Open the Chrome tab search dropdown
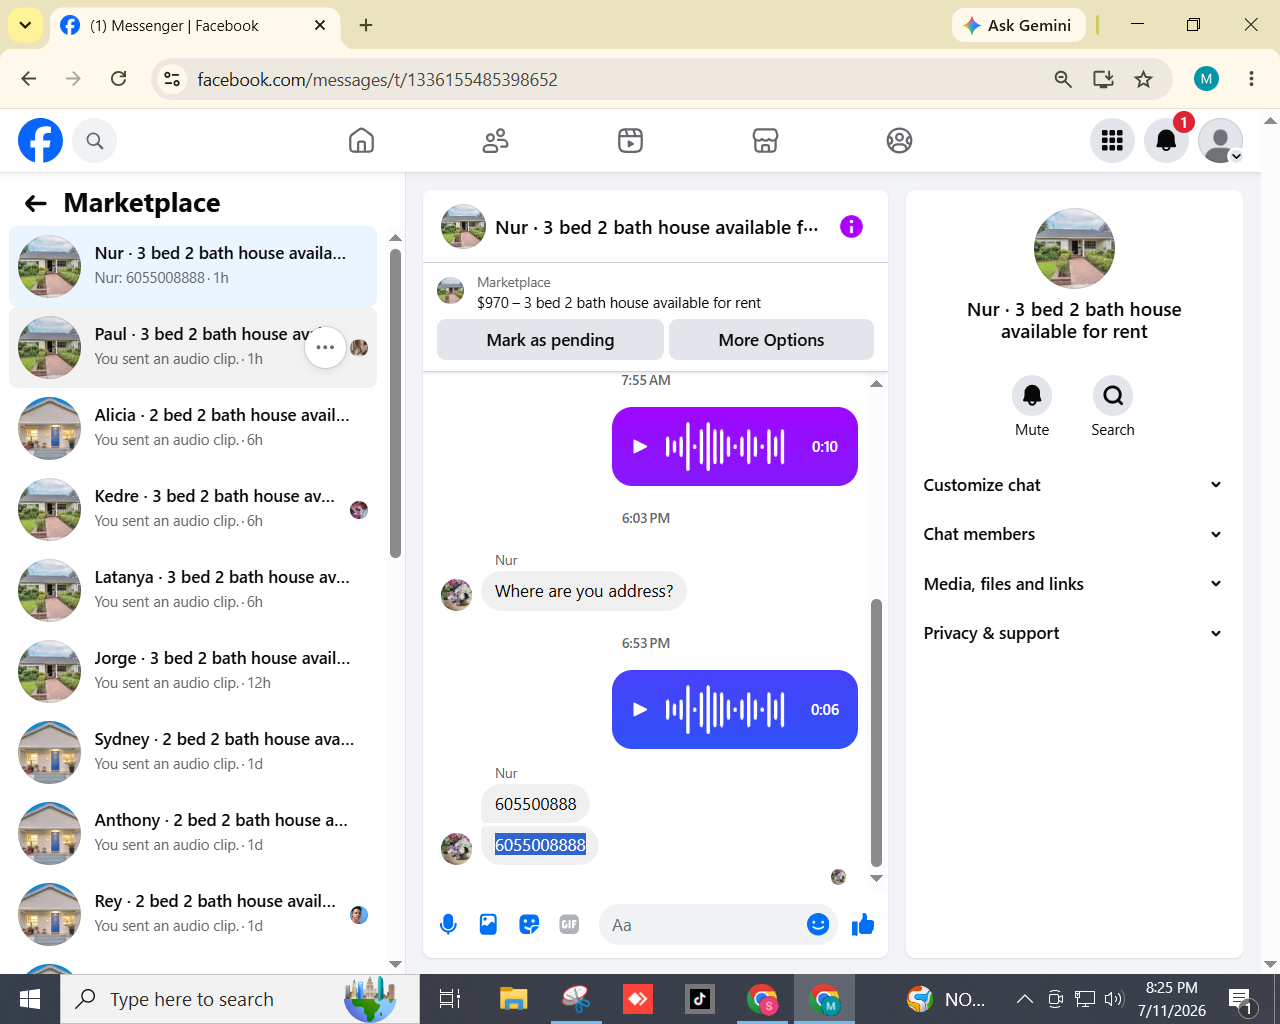Image resolution: width=1280 pixels, height=1024 pixels. point(25,25)
